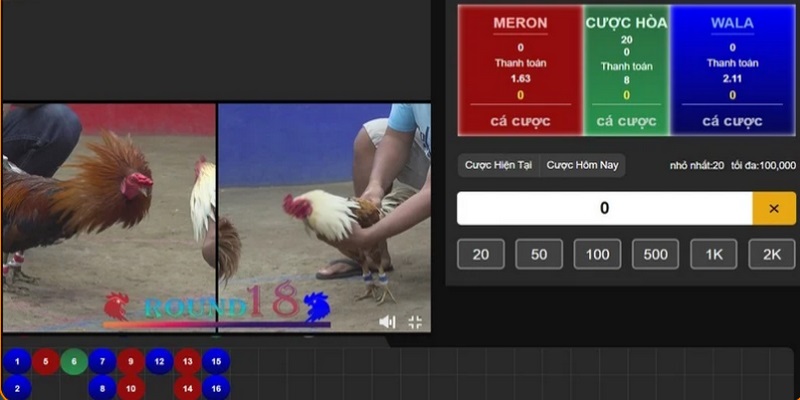Pick the 500 chip amount

(655, 255)
